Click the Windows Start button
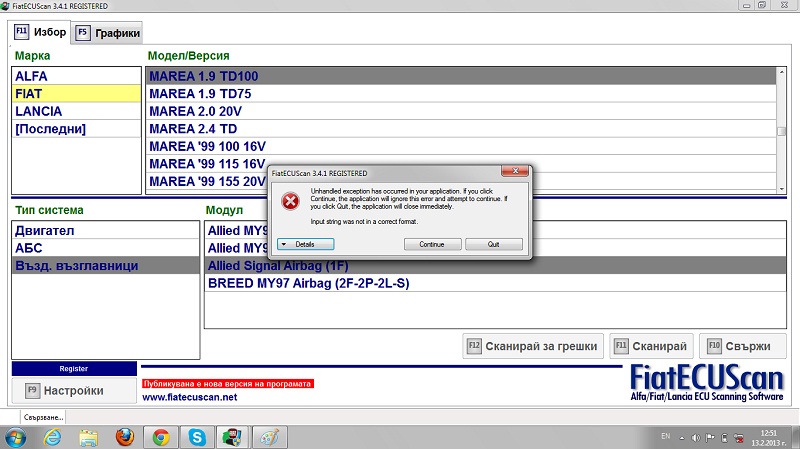 tap(17, 437)
